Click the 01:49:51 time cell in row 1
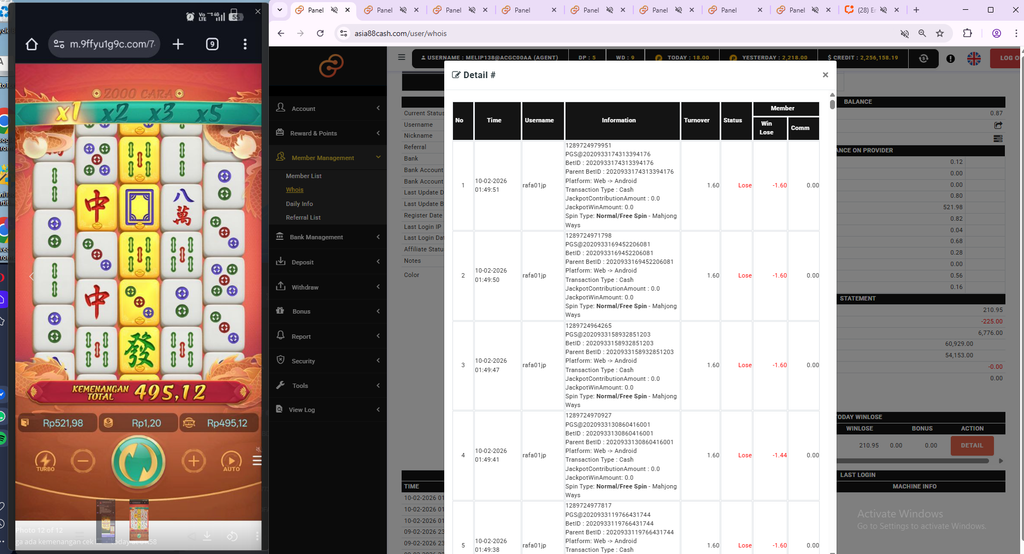Image resolution: width=1024 pixels, height=554 pixels. (x=496, y=186)
